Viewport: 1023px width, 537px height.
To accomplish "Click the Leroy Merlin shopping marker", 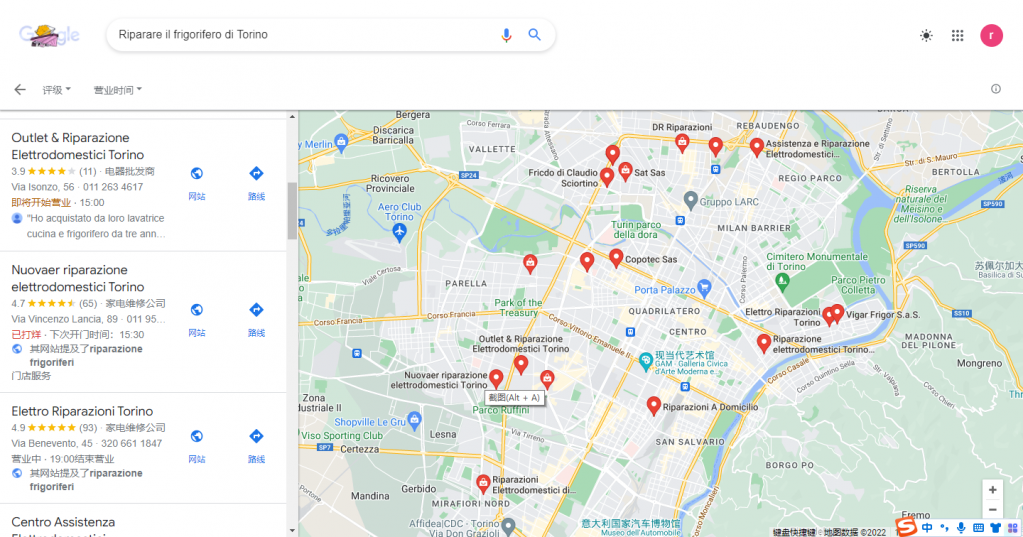I will [x=341, y=141].
